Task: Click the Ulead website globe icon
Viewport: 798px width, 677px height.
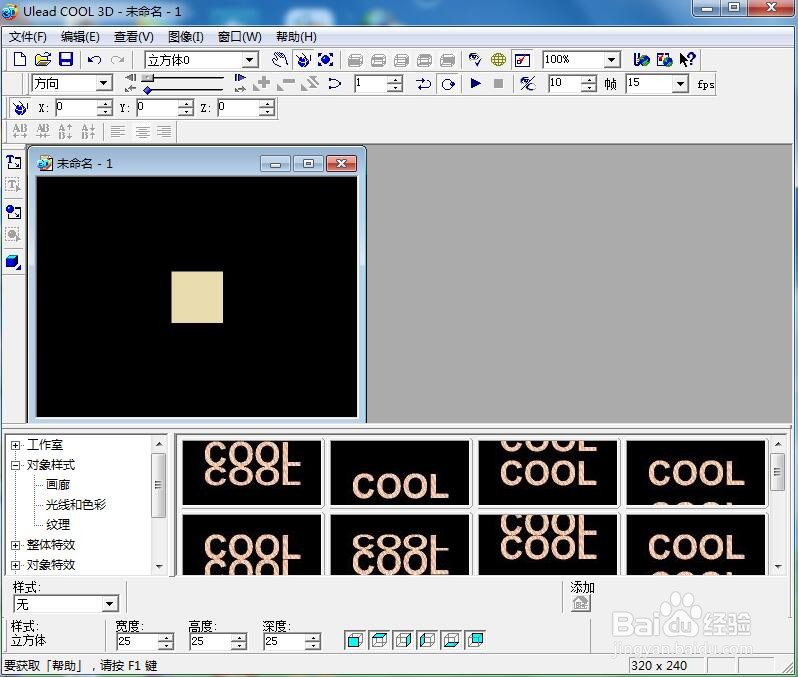Action: coord(641,60)
